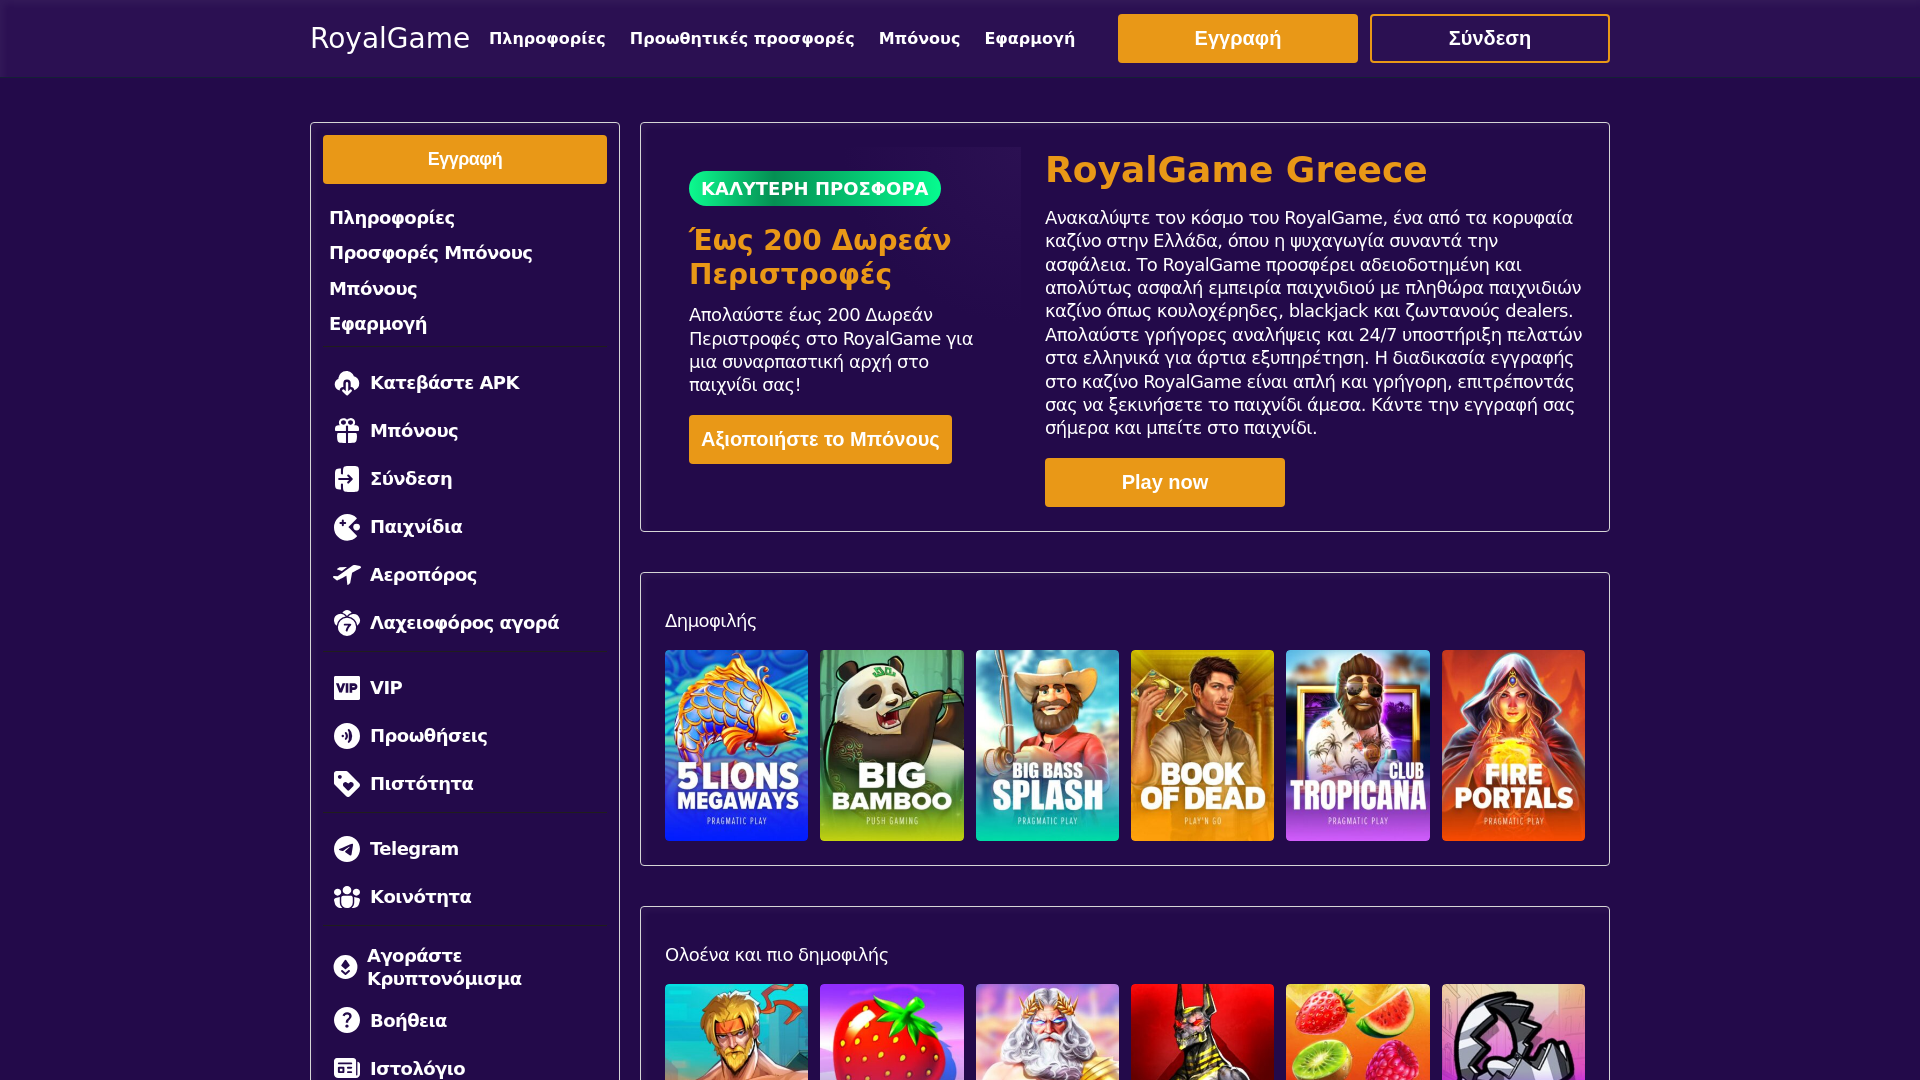Viewport: 1920px width, 1080px height.
Task: Click the VIP badge icon
Action: (347, 688)
